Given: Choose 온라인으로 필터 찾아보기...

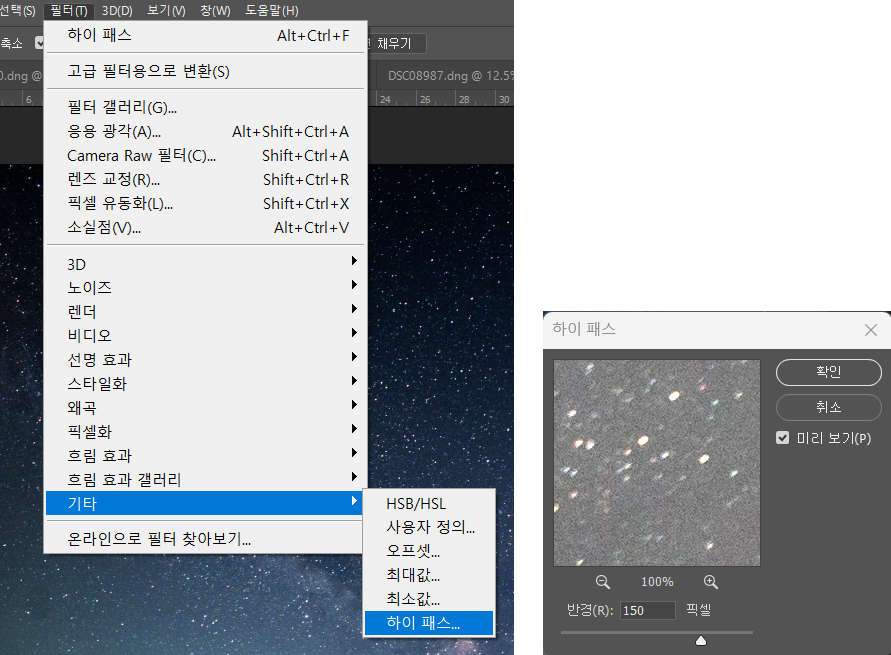Looking at the screenshot, I should click(204, 539).
